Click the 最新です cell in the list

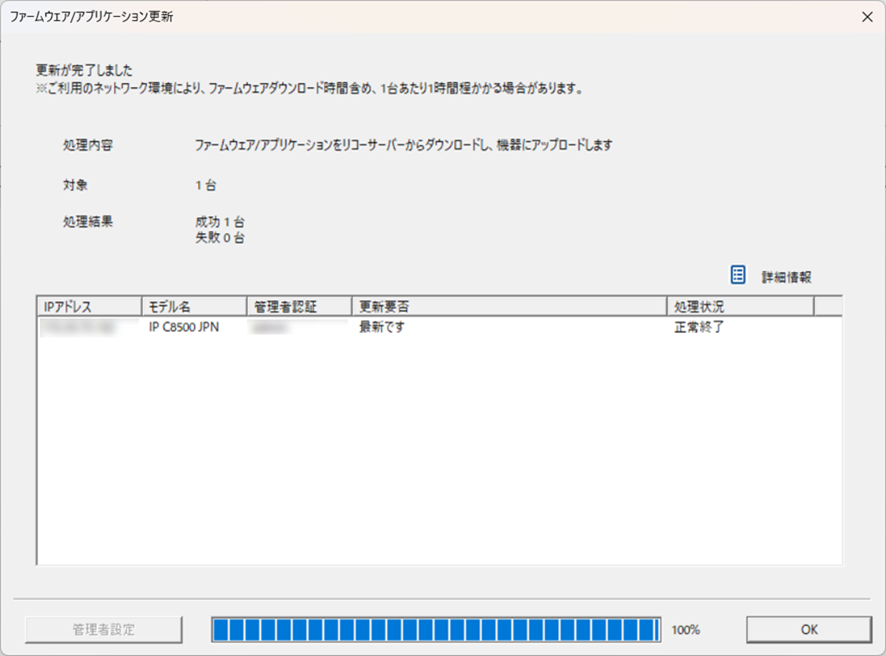click(382, 327)
